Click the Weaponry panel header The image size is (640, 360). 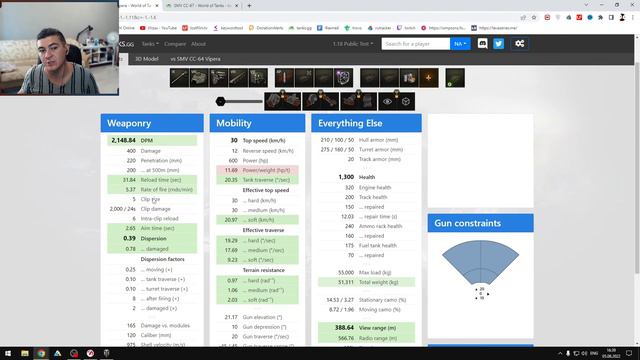pos(152,123)
